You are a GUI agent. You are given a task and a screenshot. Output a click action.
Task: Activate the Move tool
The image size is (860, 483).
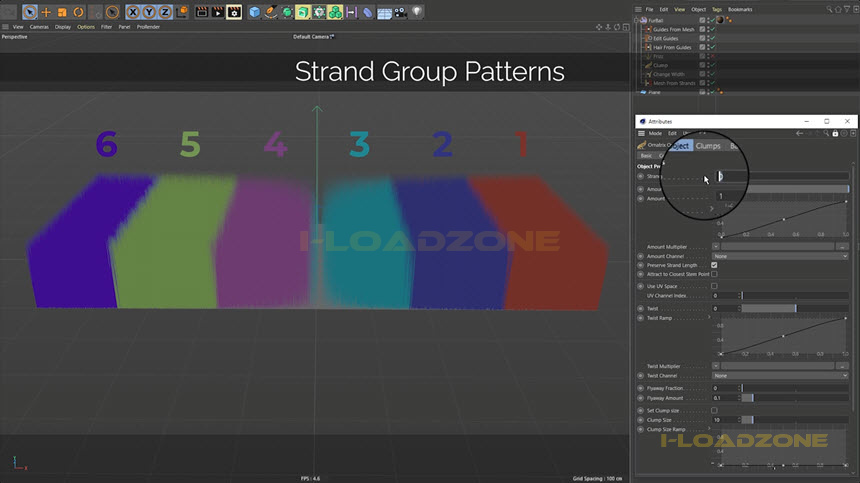[46, 12]
